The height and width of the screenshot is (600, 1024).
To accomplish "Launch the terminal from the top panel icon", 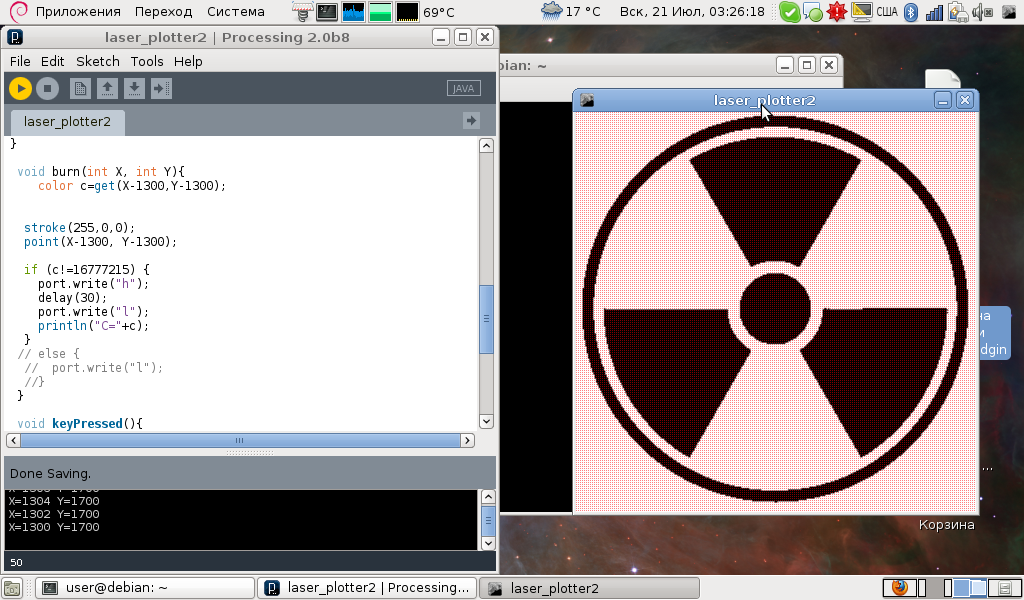I will coord(327,12).
